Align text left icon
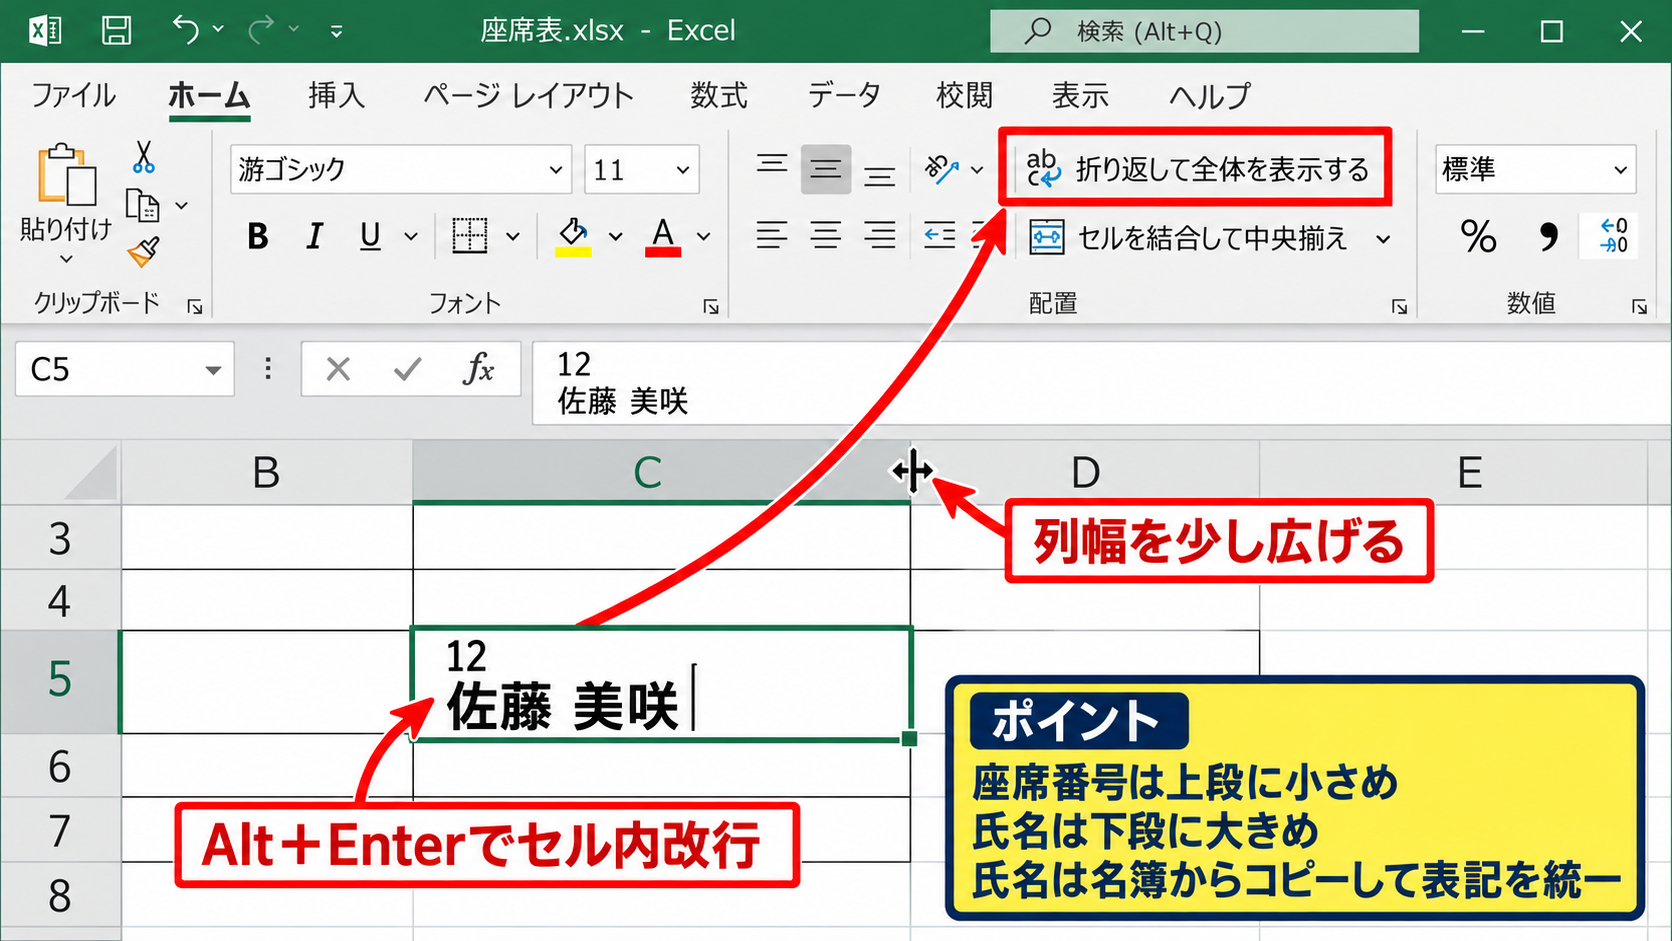The width and height of the screenshot is (1672, 941). pos(772,236)
